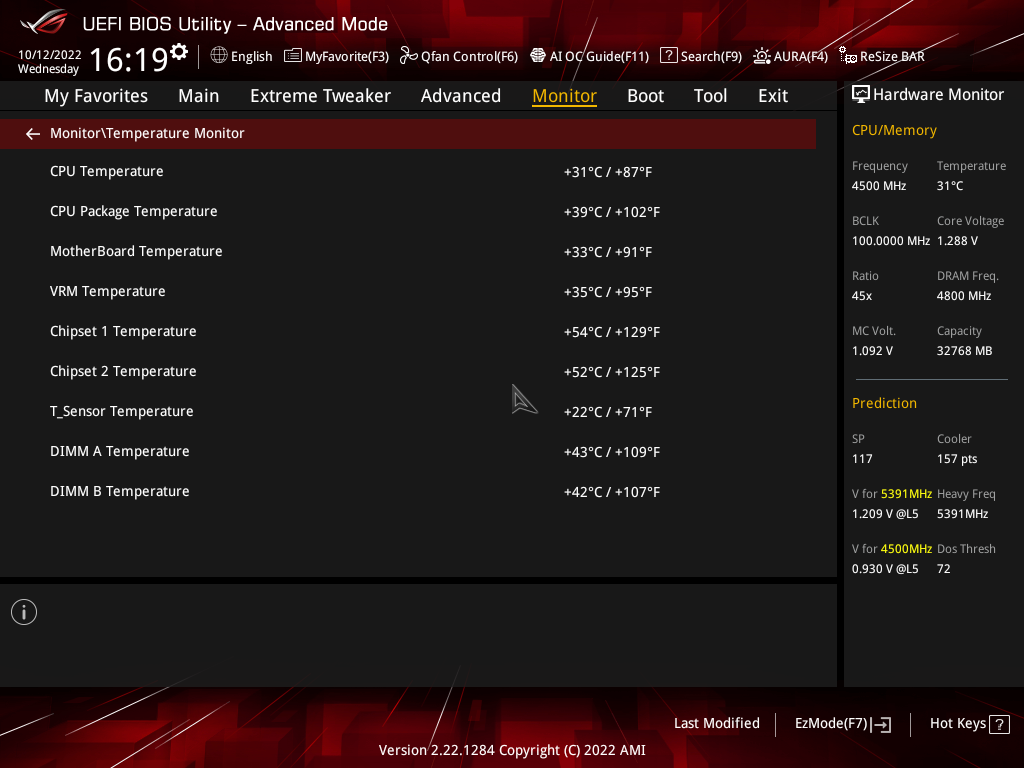Click the Hardware Monitor screen icon
Viewport: 1024px width, 768px height.
pyautogui.click(x=861, y=95)
